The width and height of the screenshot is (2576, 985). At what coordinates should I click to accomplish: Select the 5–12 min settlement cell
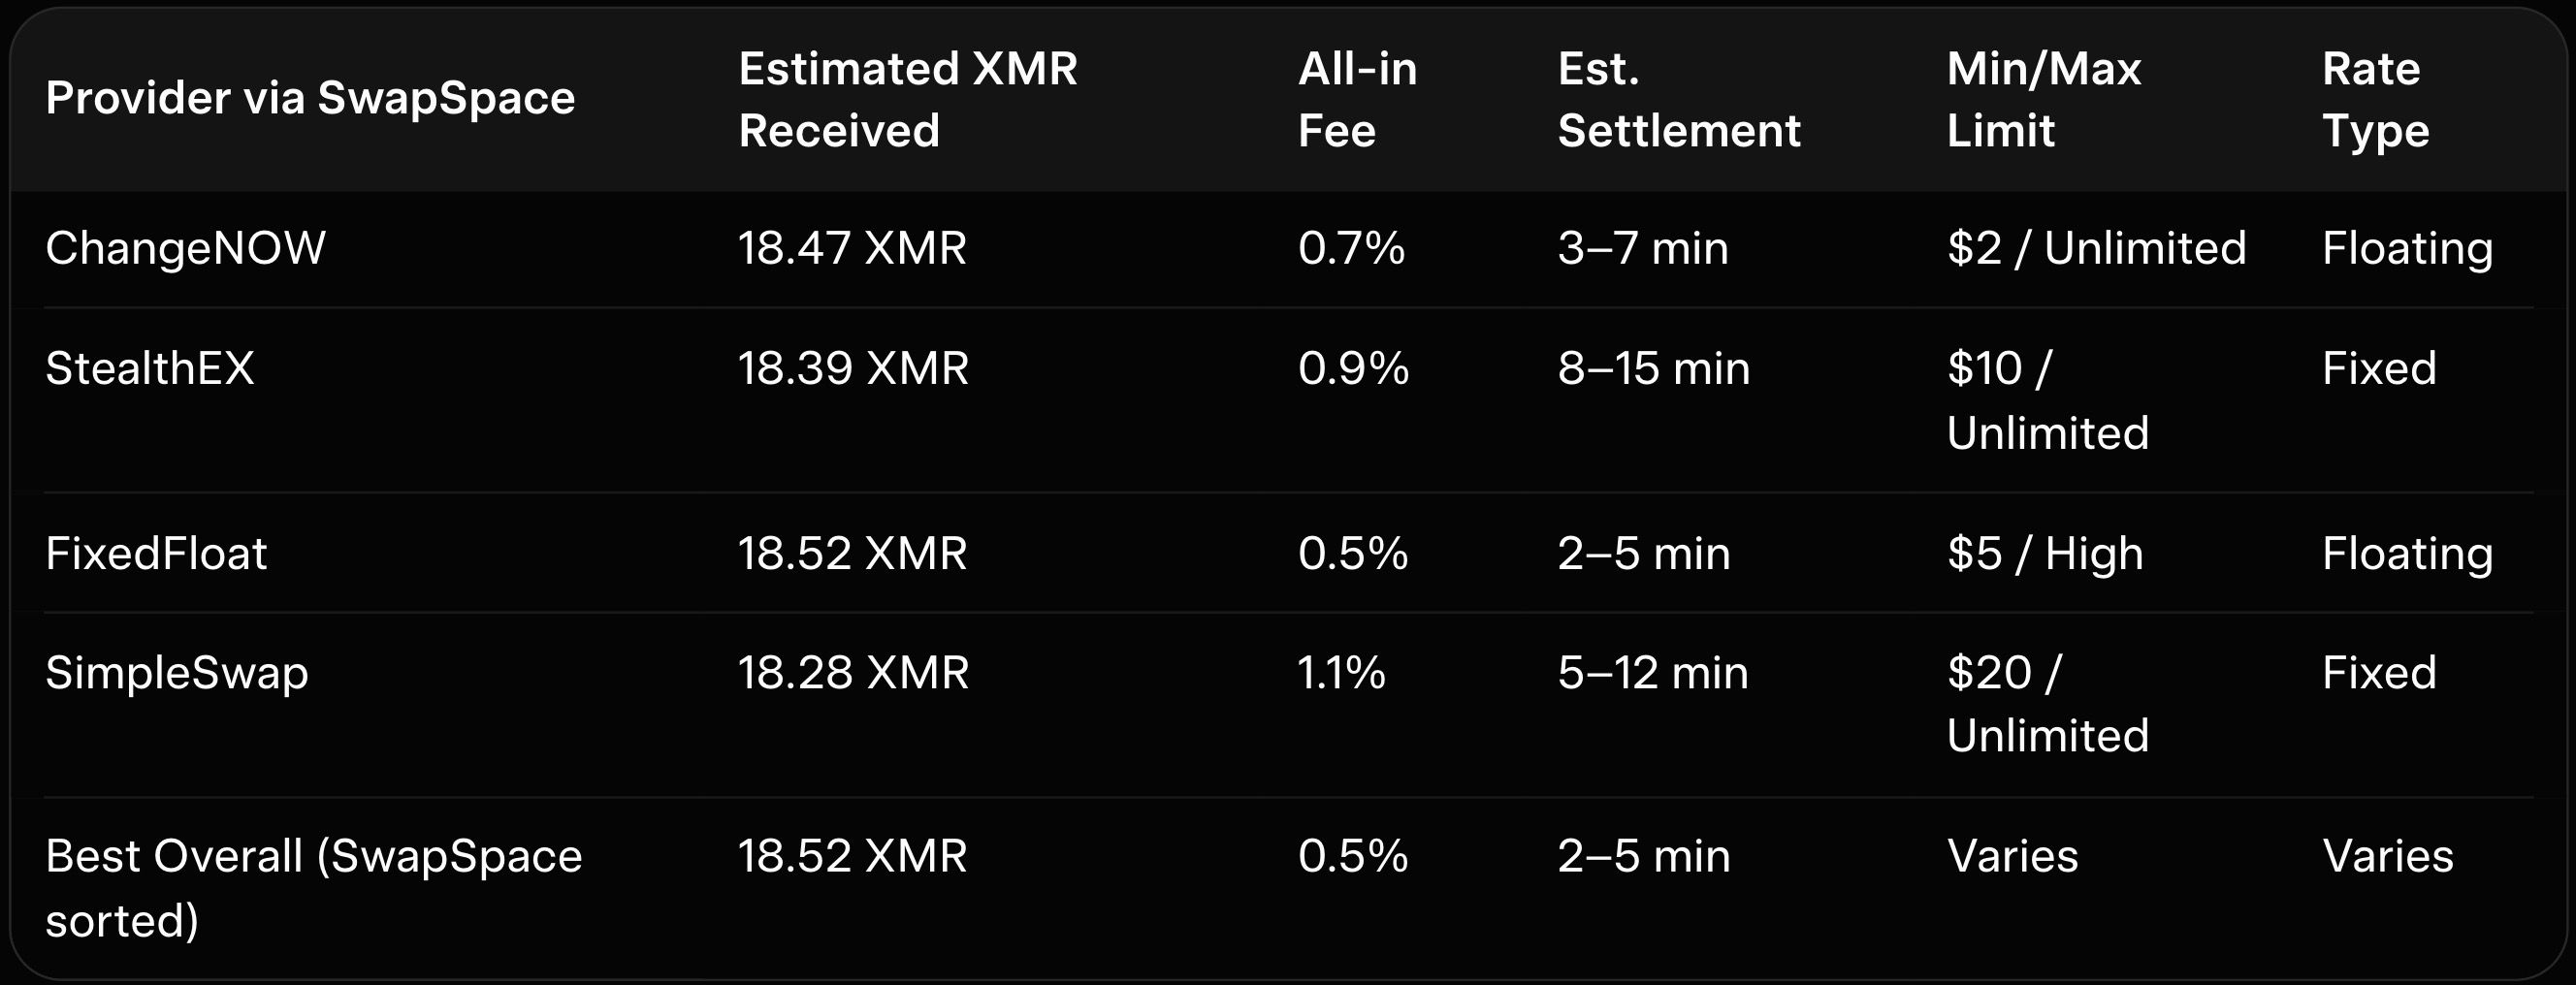coord(1653,673)
